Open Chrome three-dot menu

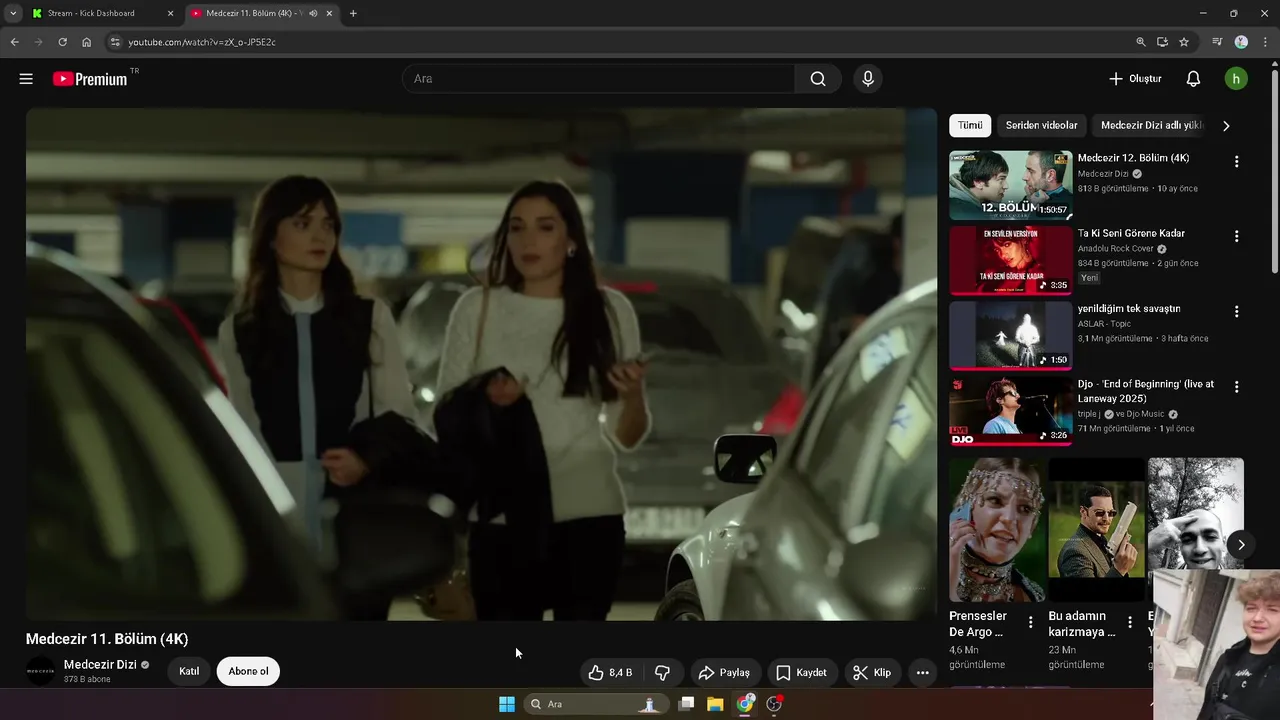(x=1264, y=42)
